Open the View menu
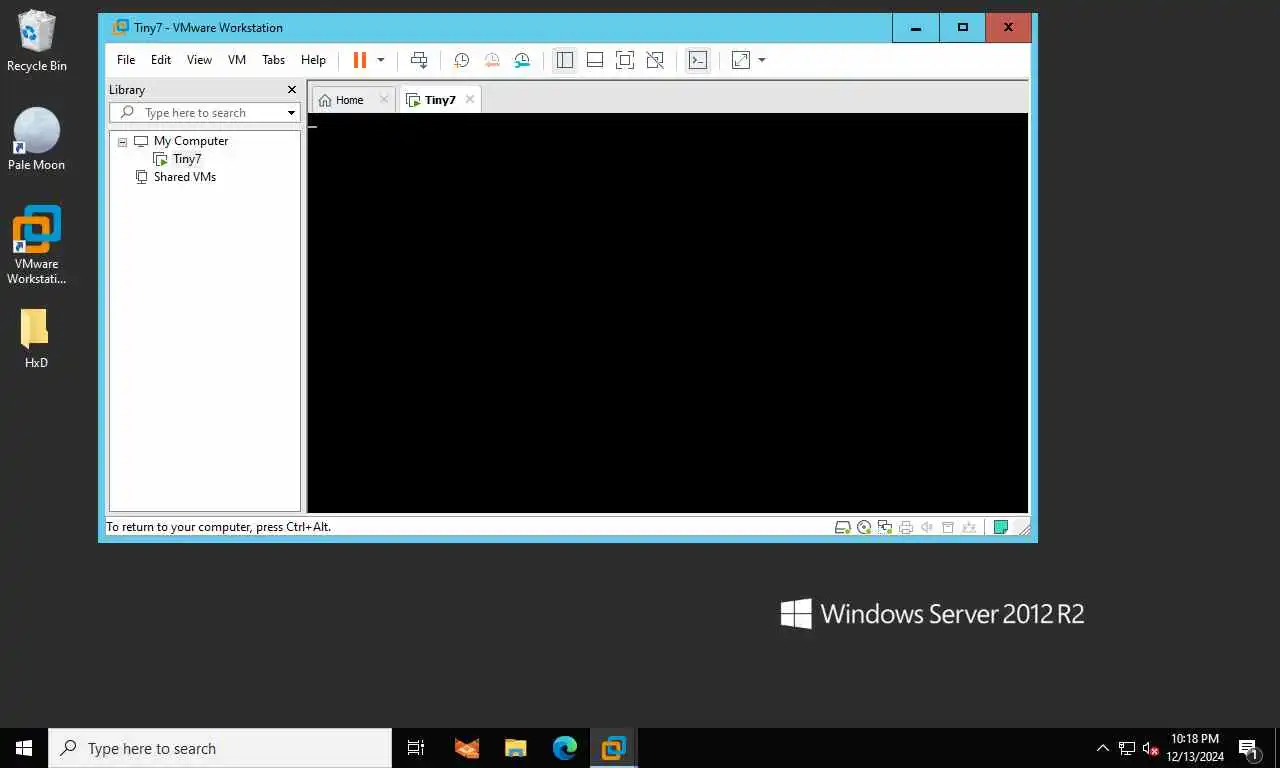The height and width of the screenshot is (768, 1280). coord(199,60)
